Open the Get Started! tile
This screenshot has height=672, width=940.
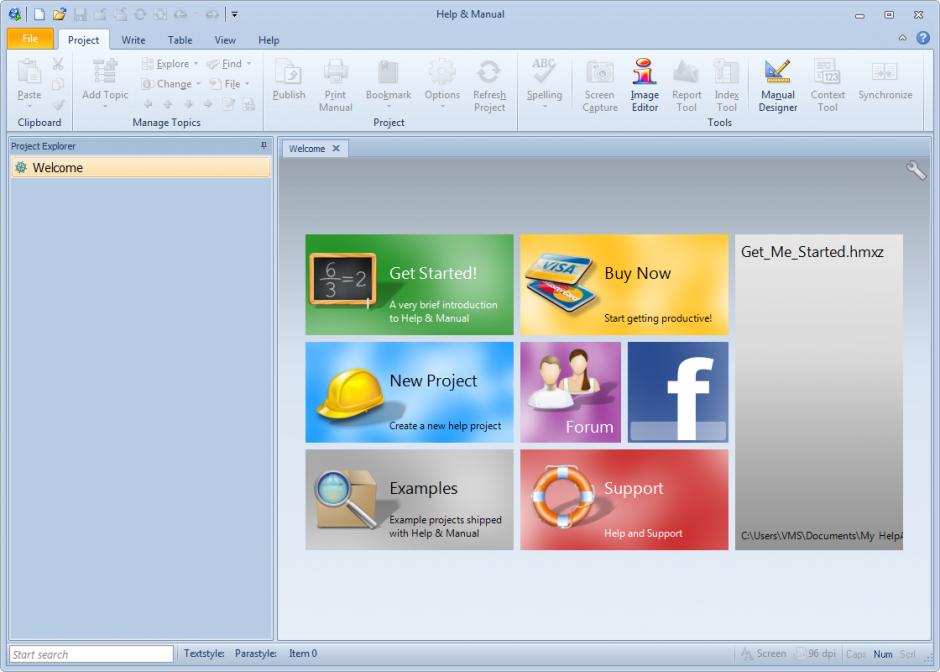(x=409, y=285)
